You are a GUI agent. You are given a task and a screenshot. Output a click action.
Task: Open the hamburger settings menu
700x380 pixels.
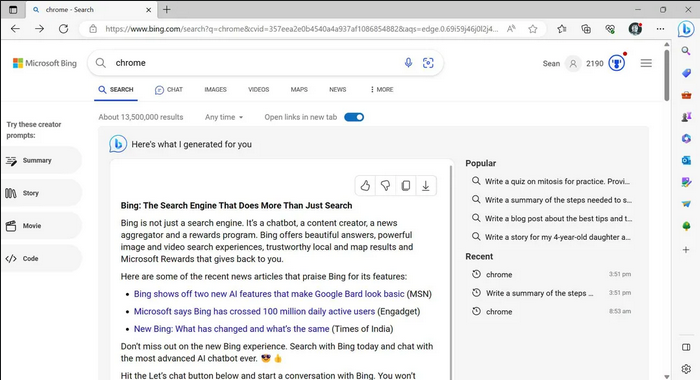pyautogui.click(x=646, y=63)
